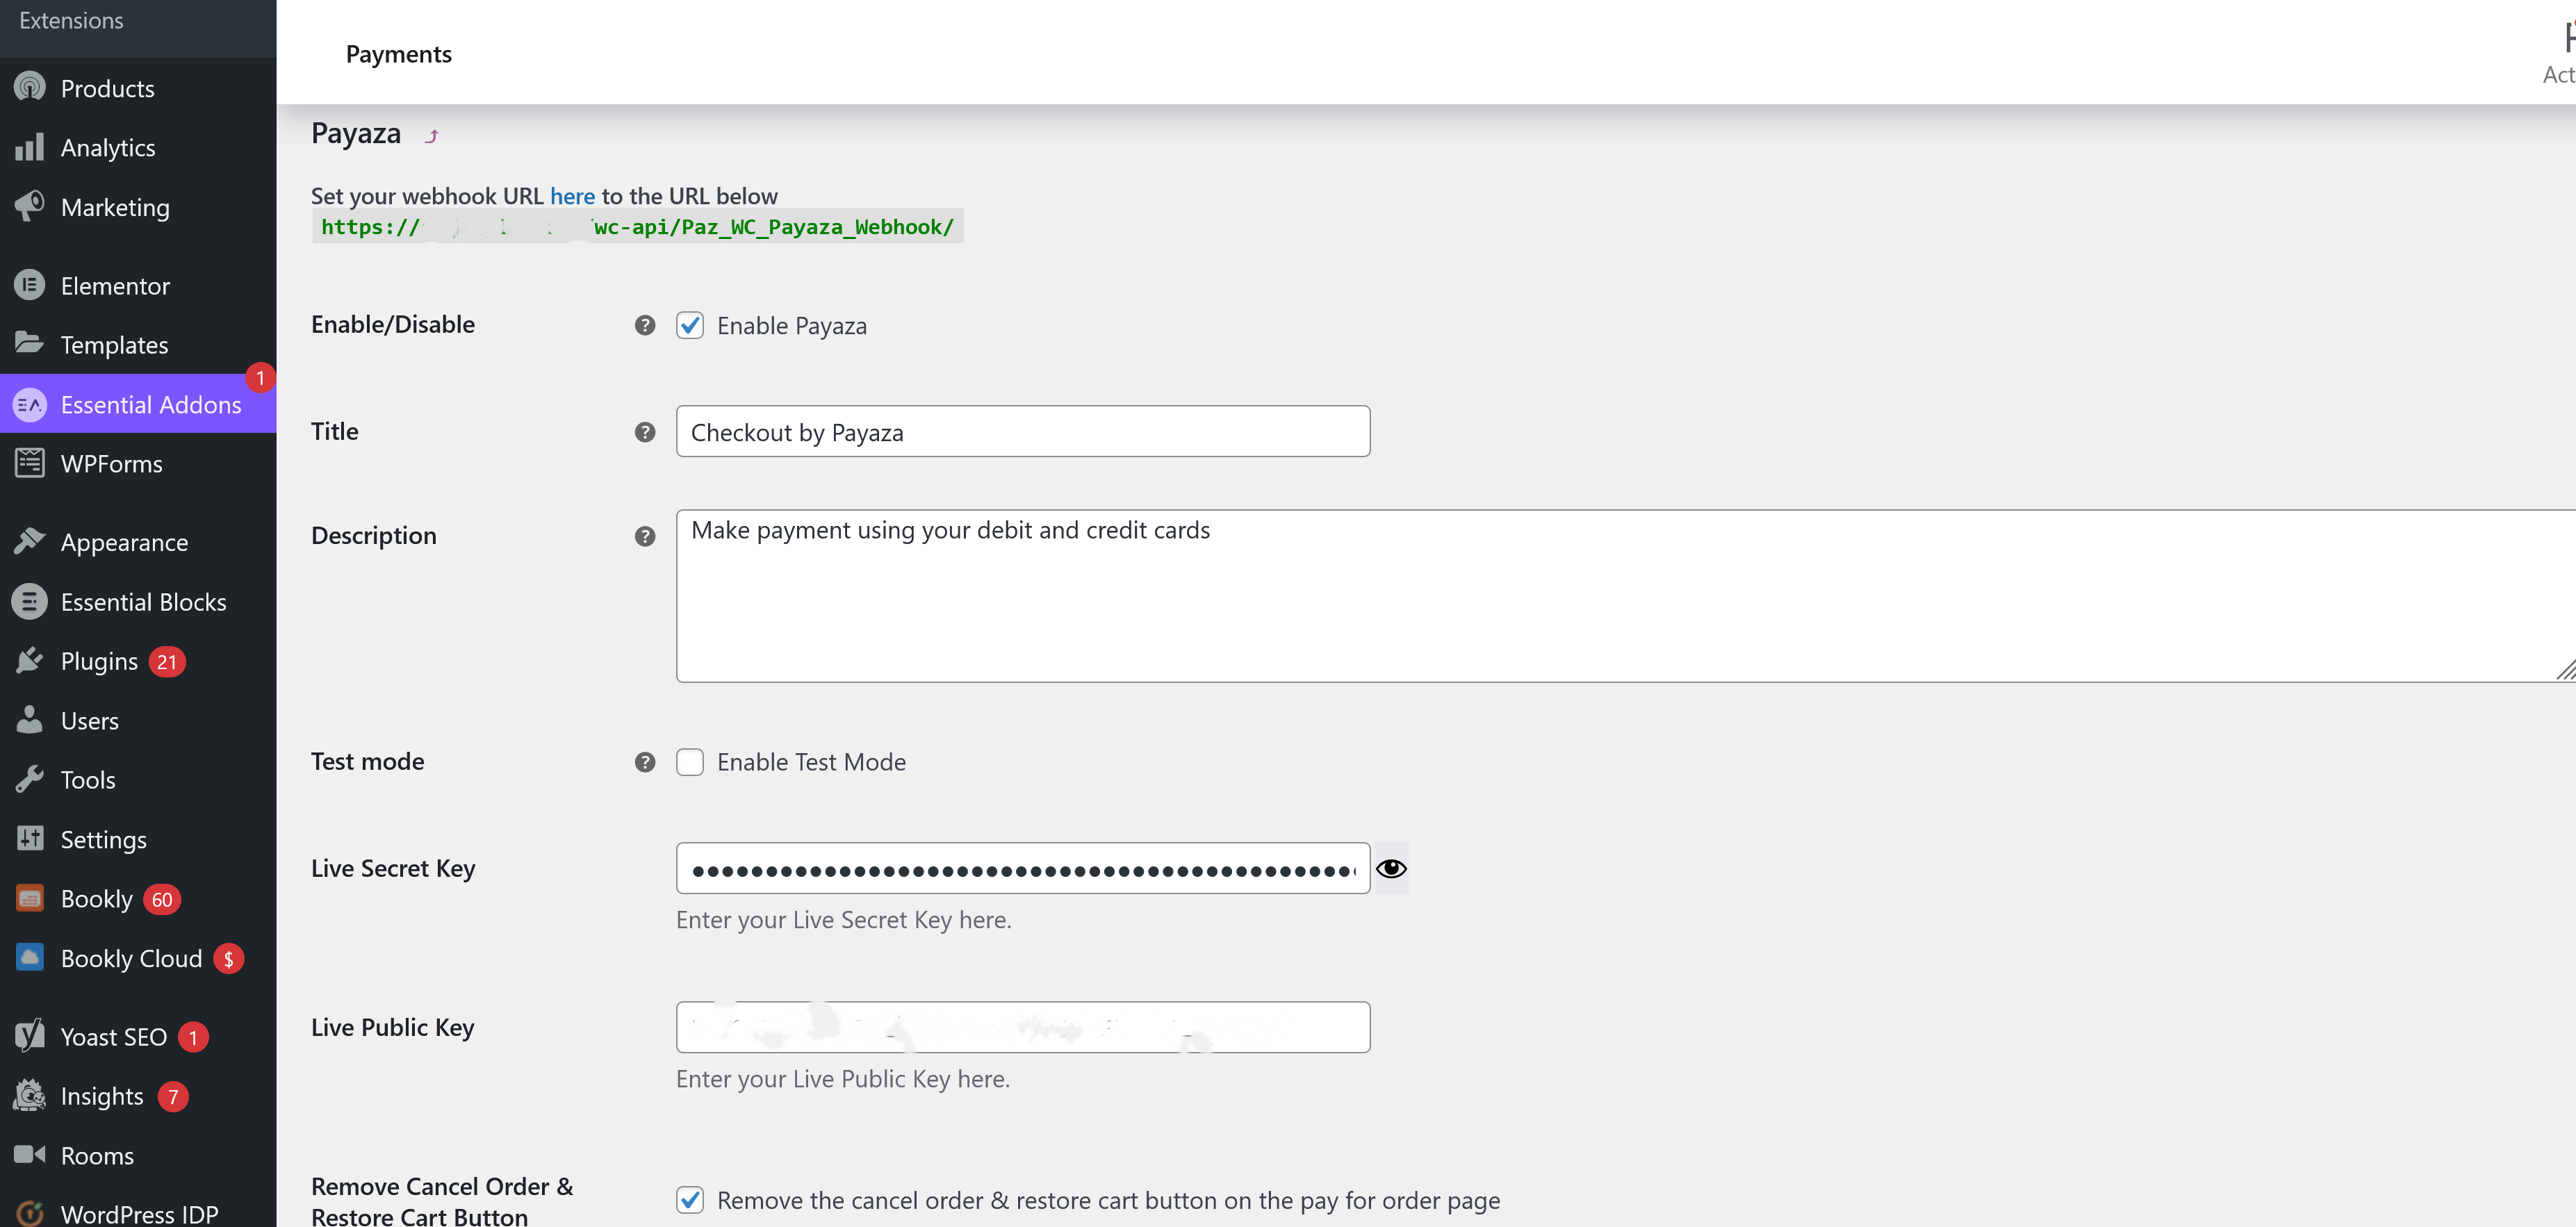Check the Enable Test Mode checkbox
The width and height of the screenshot is (2576, 1227).
[x=690, y=762]
